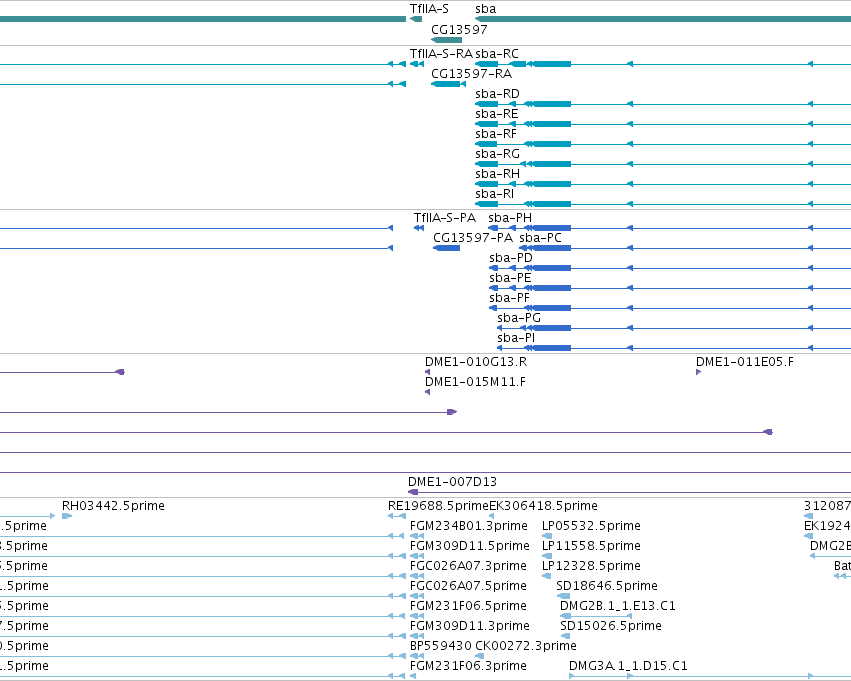Click the arrow marker under DME1-011E05.F
Screen dimensions: 851x681
click(698, 372)
